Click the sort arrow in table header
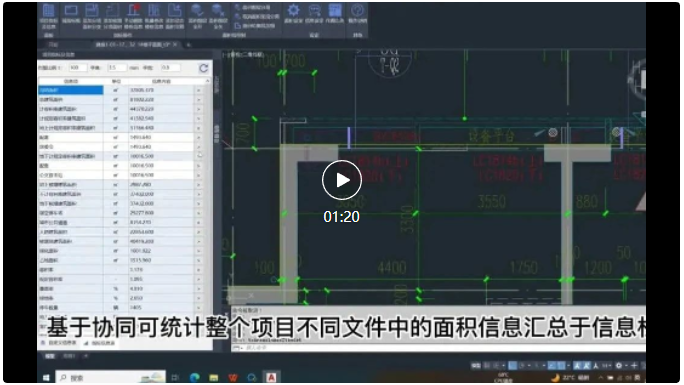This screenshot has height=385, width=684. click(x=207, y=81)
